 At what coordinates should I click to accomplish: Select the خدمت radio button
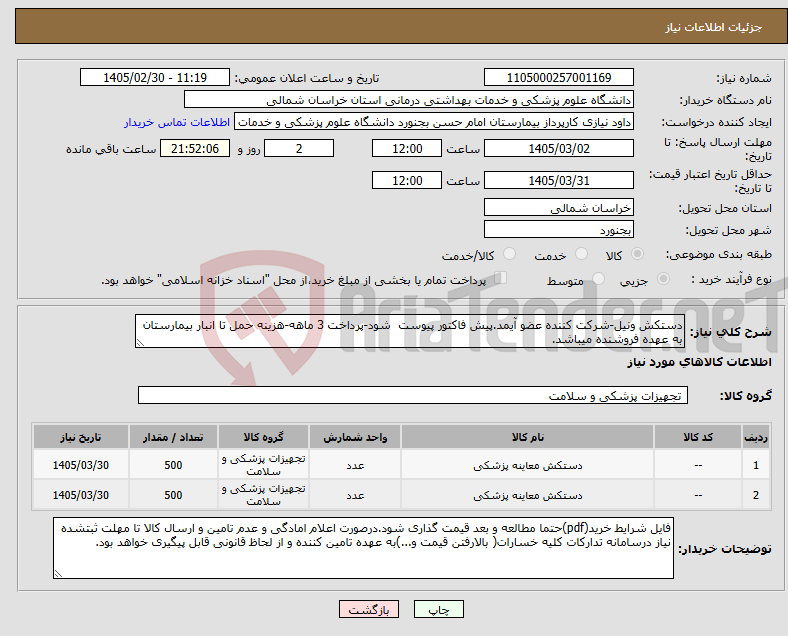coord(581,254)
